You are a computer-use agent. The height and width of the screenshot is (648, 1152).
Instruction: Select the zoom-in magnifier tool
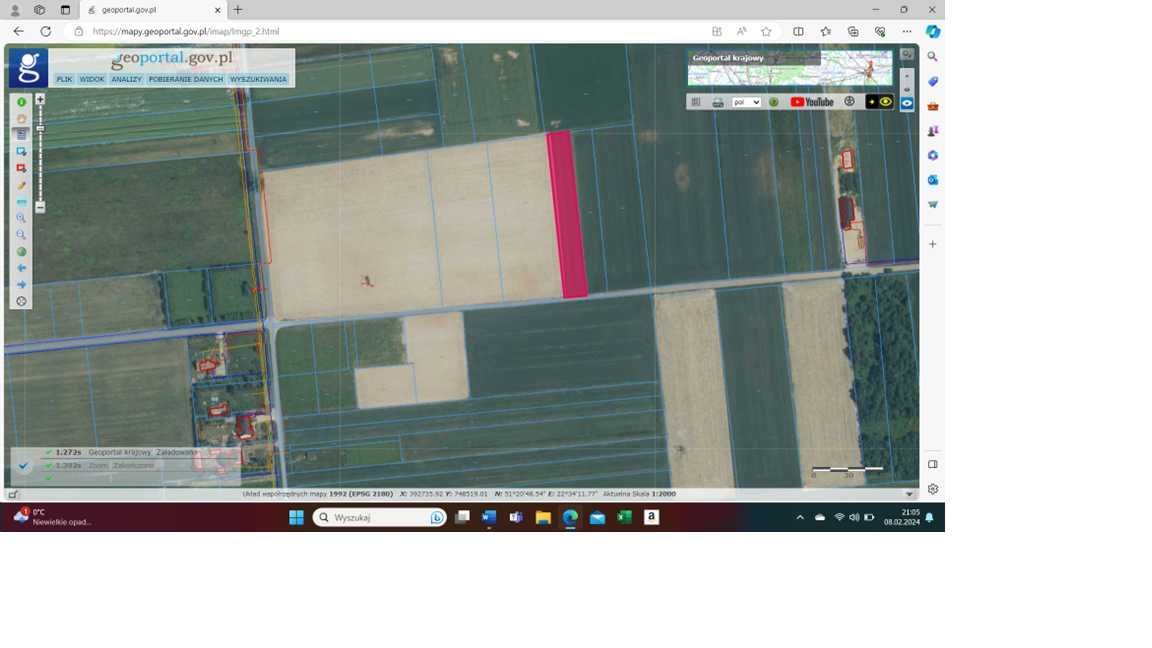pos(21,218)
